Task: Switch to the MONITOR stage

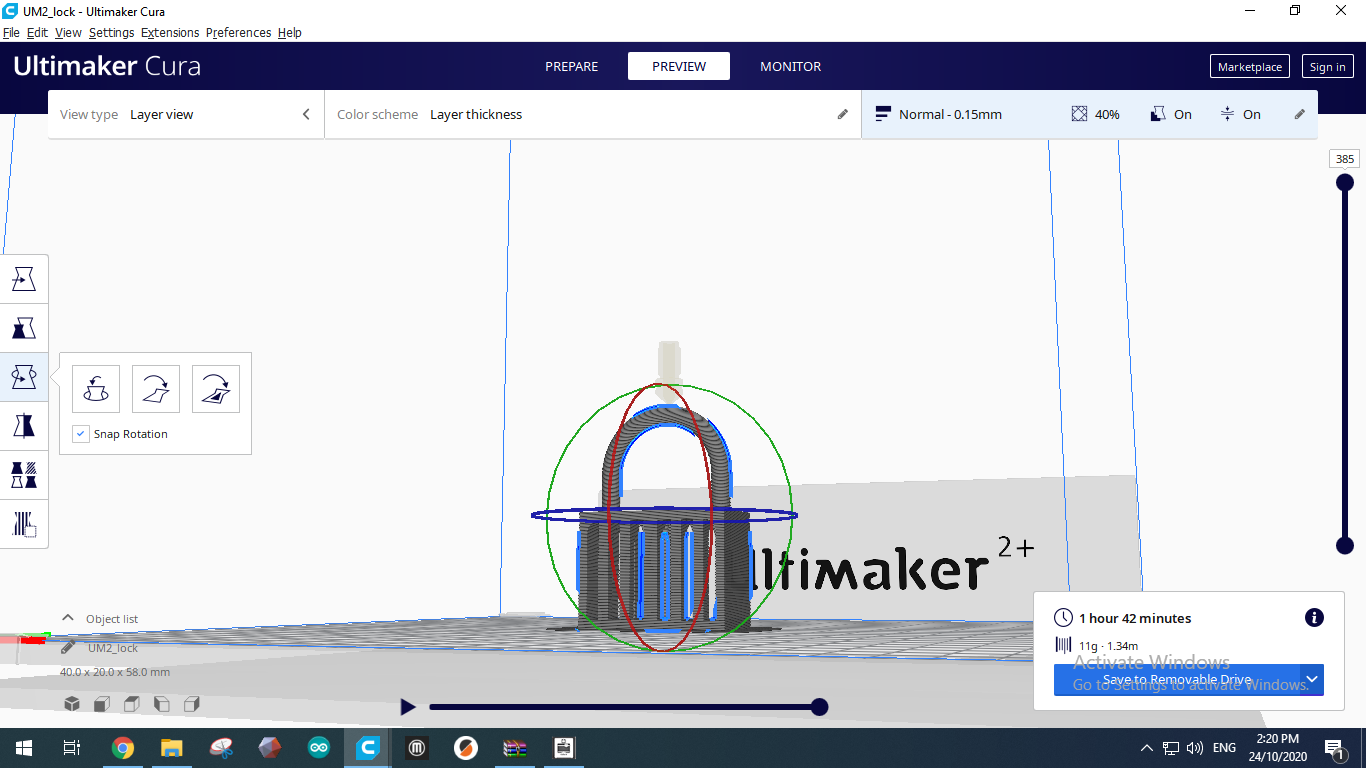Action: point(791,66)
